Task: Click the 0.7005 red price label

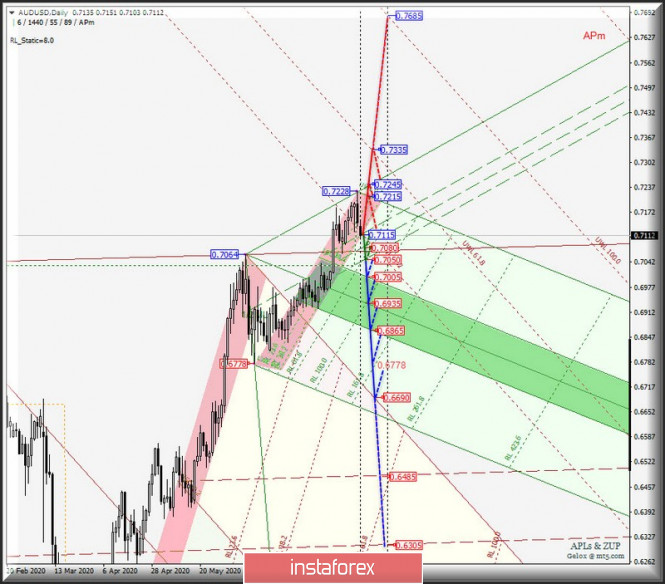Action: tap(388, 277)
